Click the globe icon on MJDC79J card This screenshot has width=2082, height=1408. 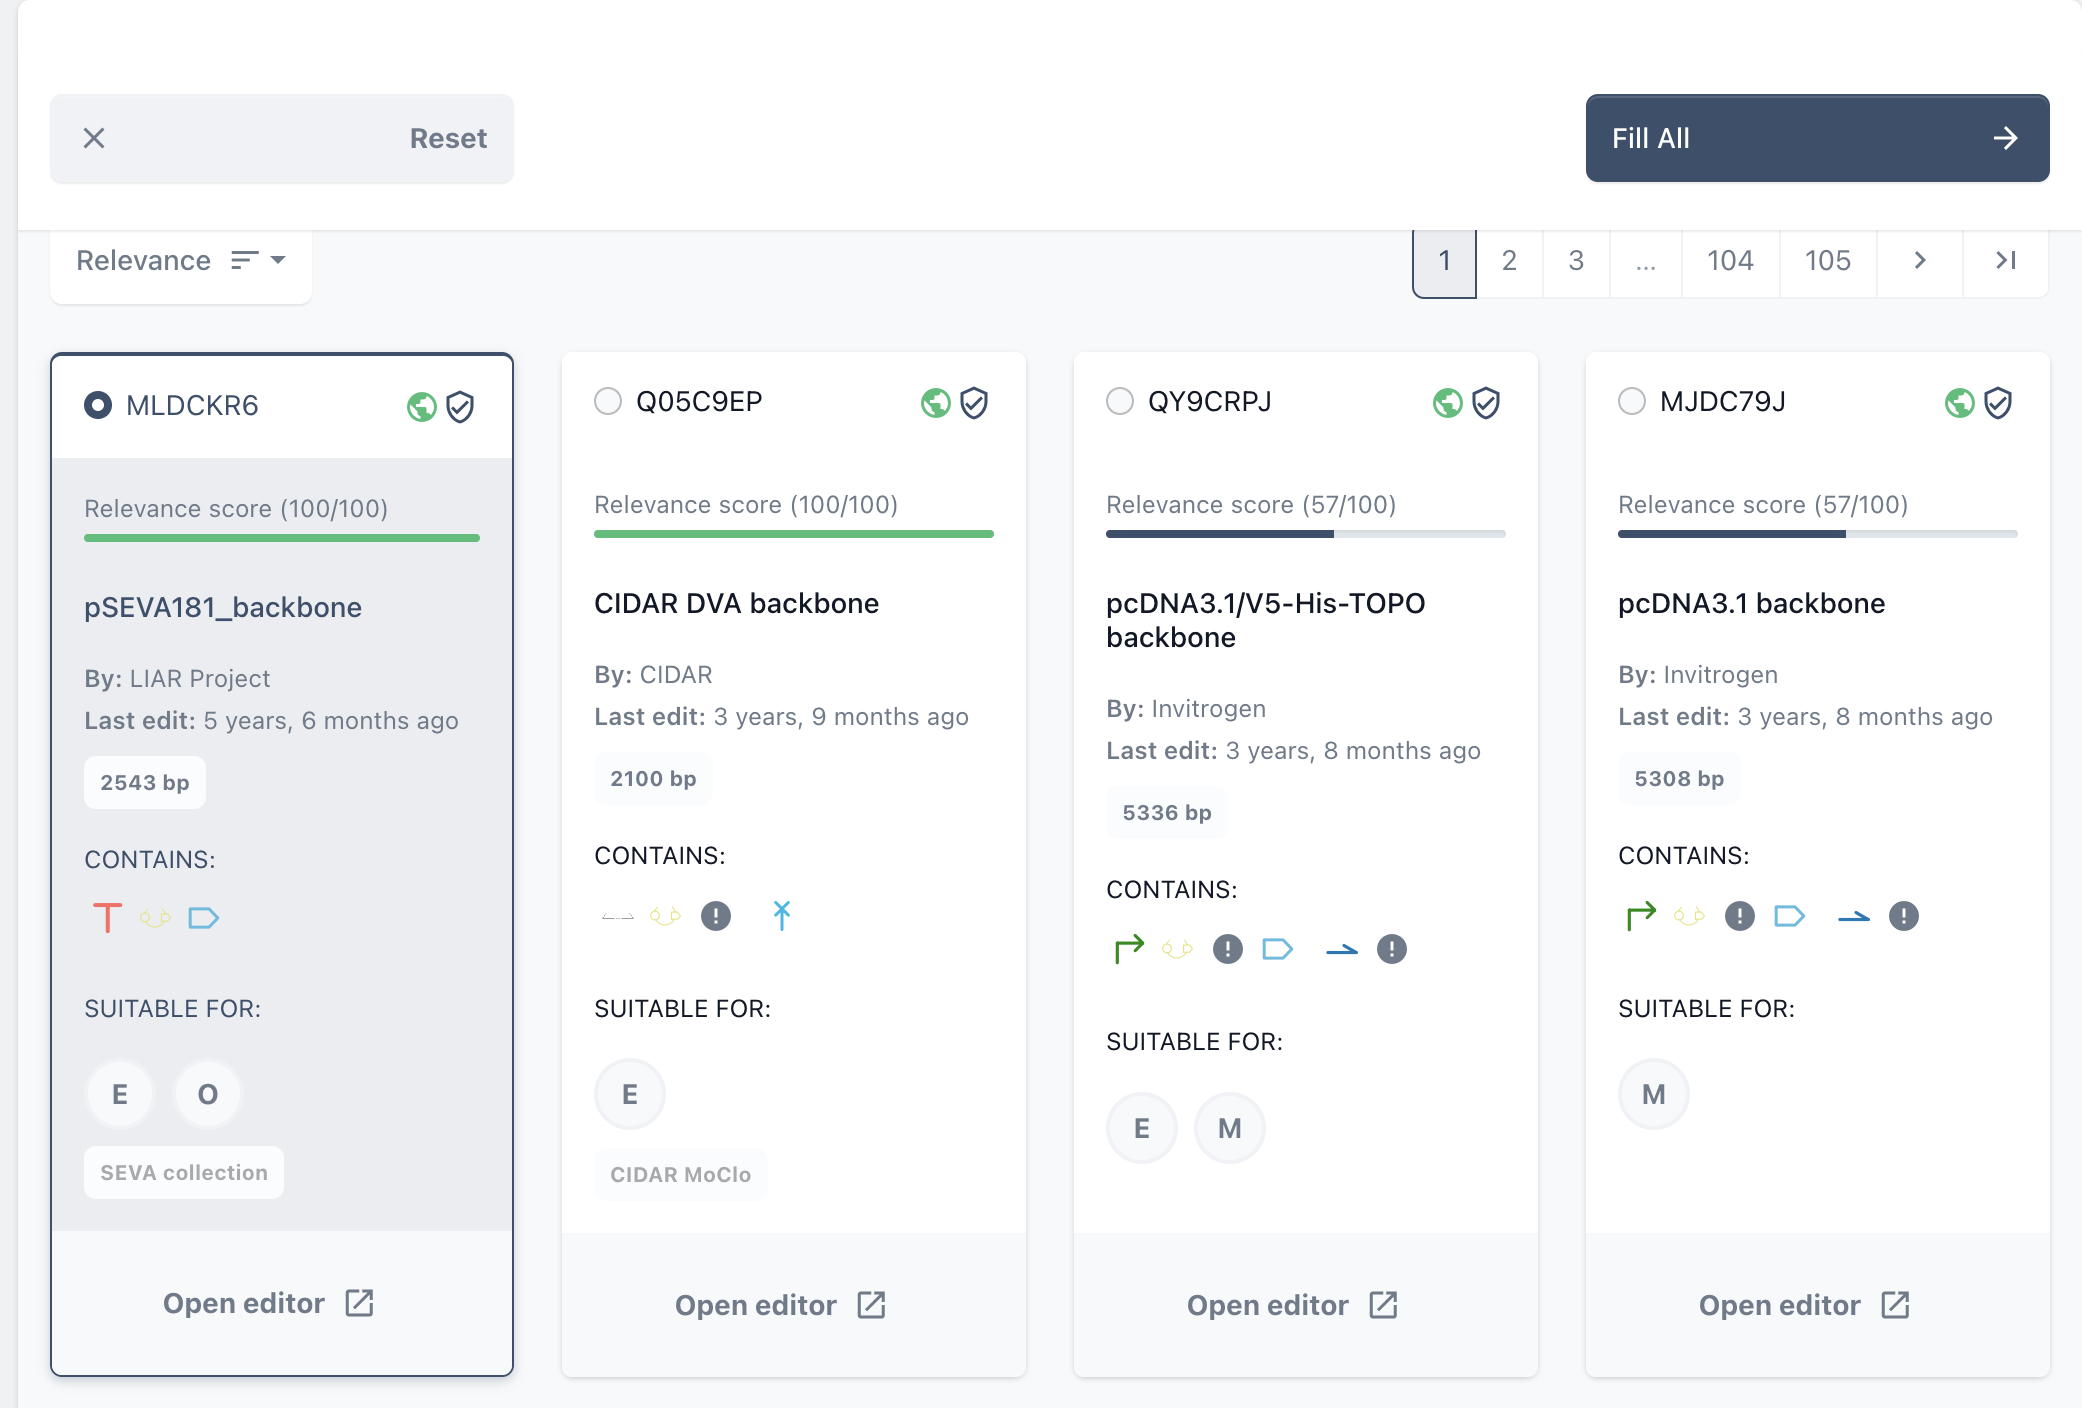1960,403
